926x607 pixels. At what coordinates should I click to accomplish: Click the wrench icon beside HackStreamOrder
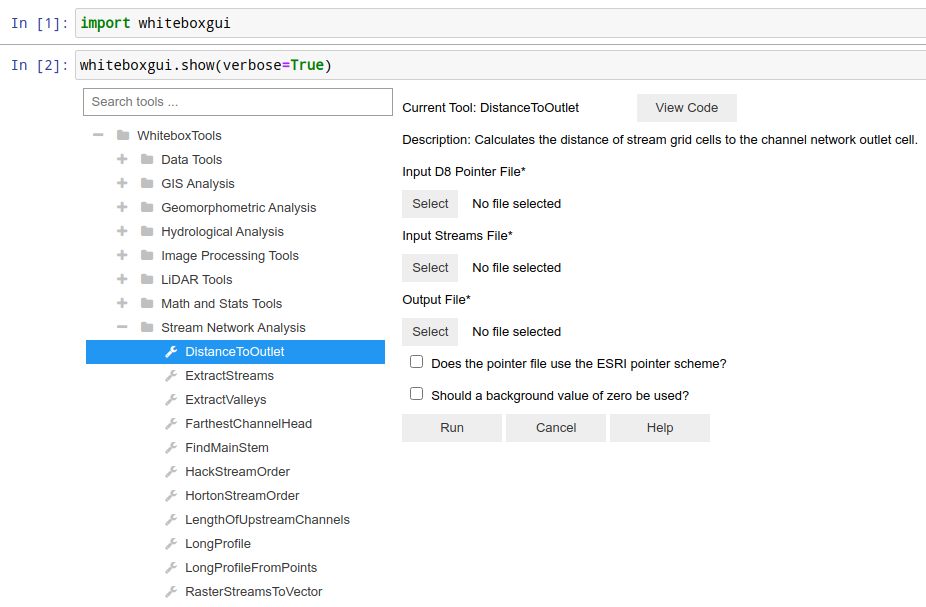point(171,472)
